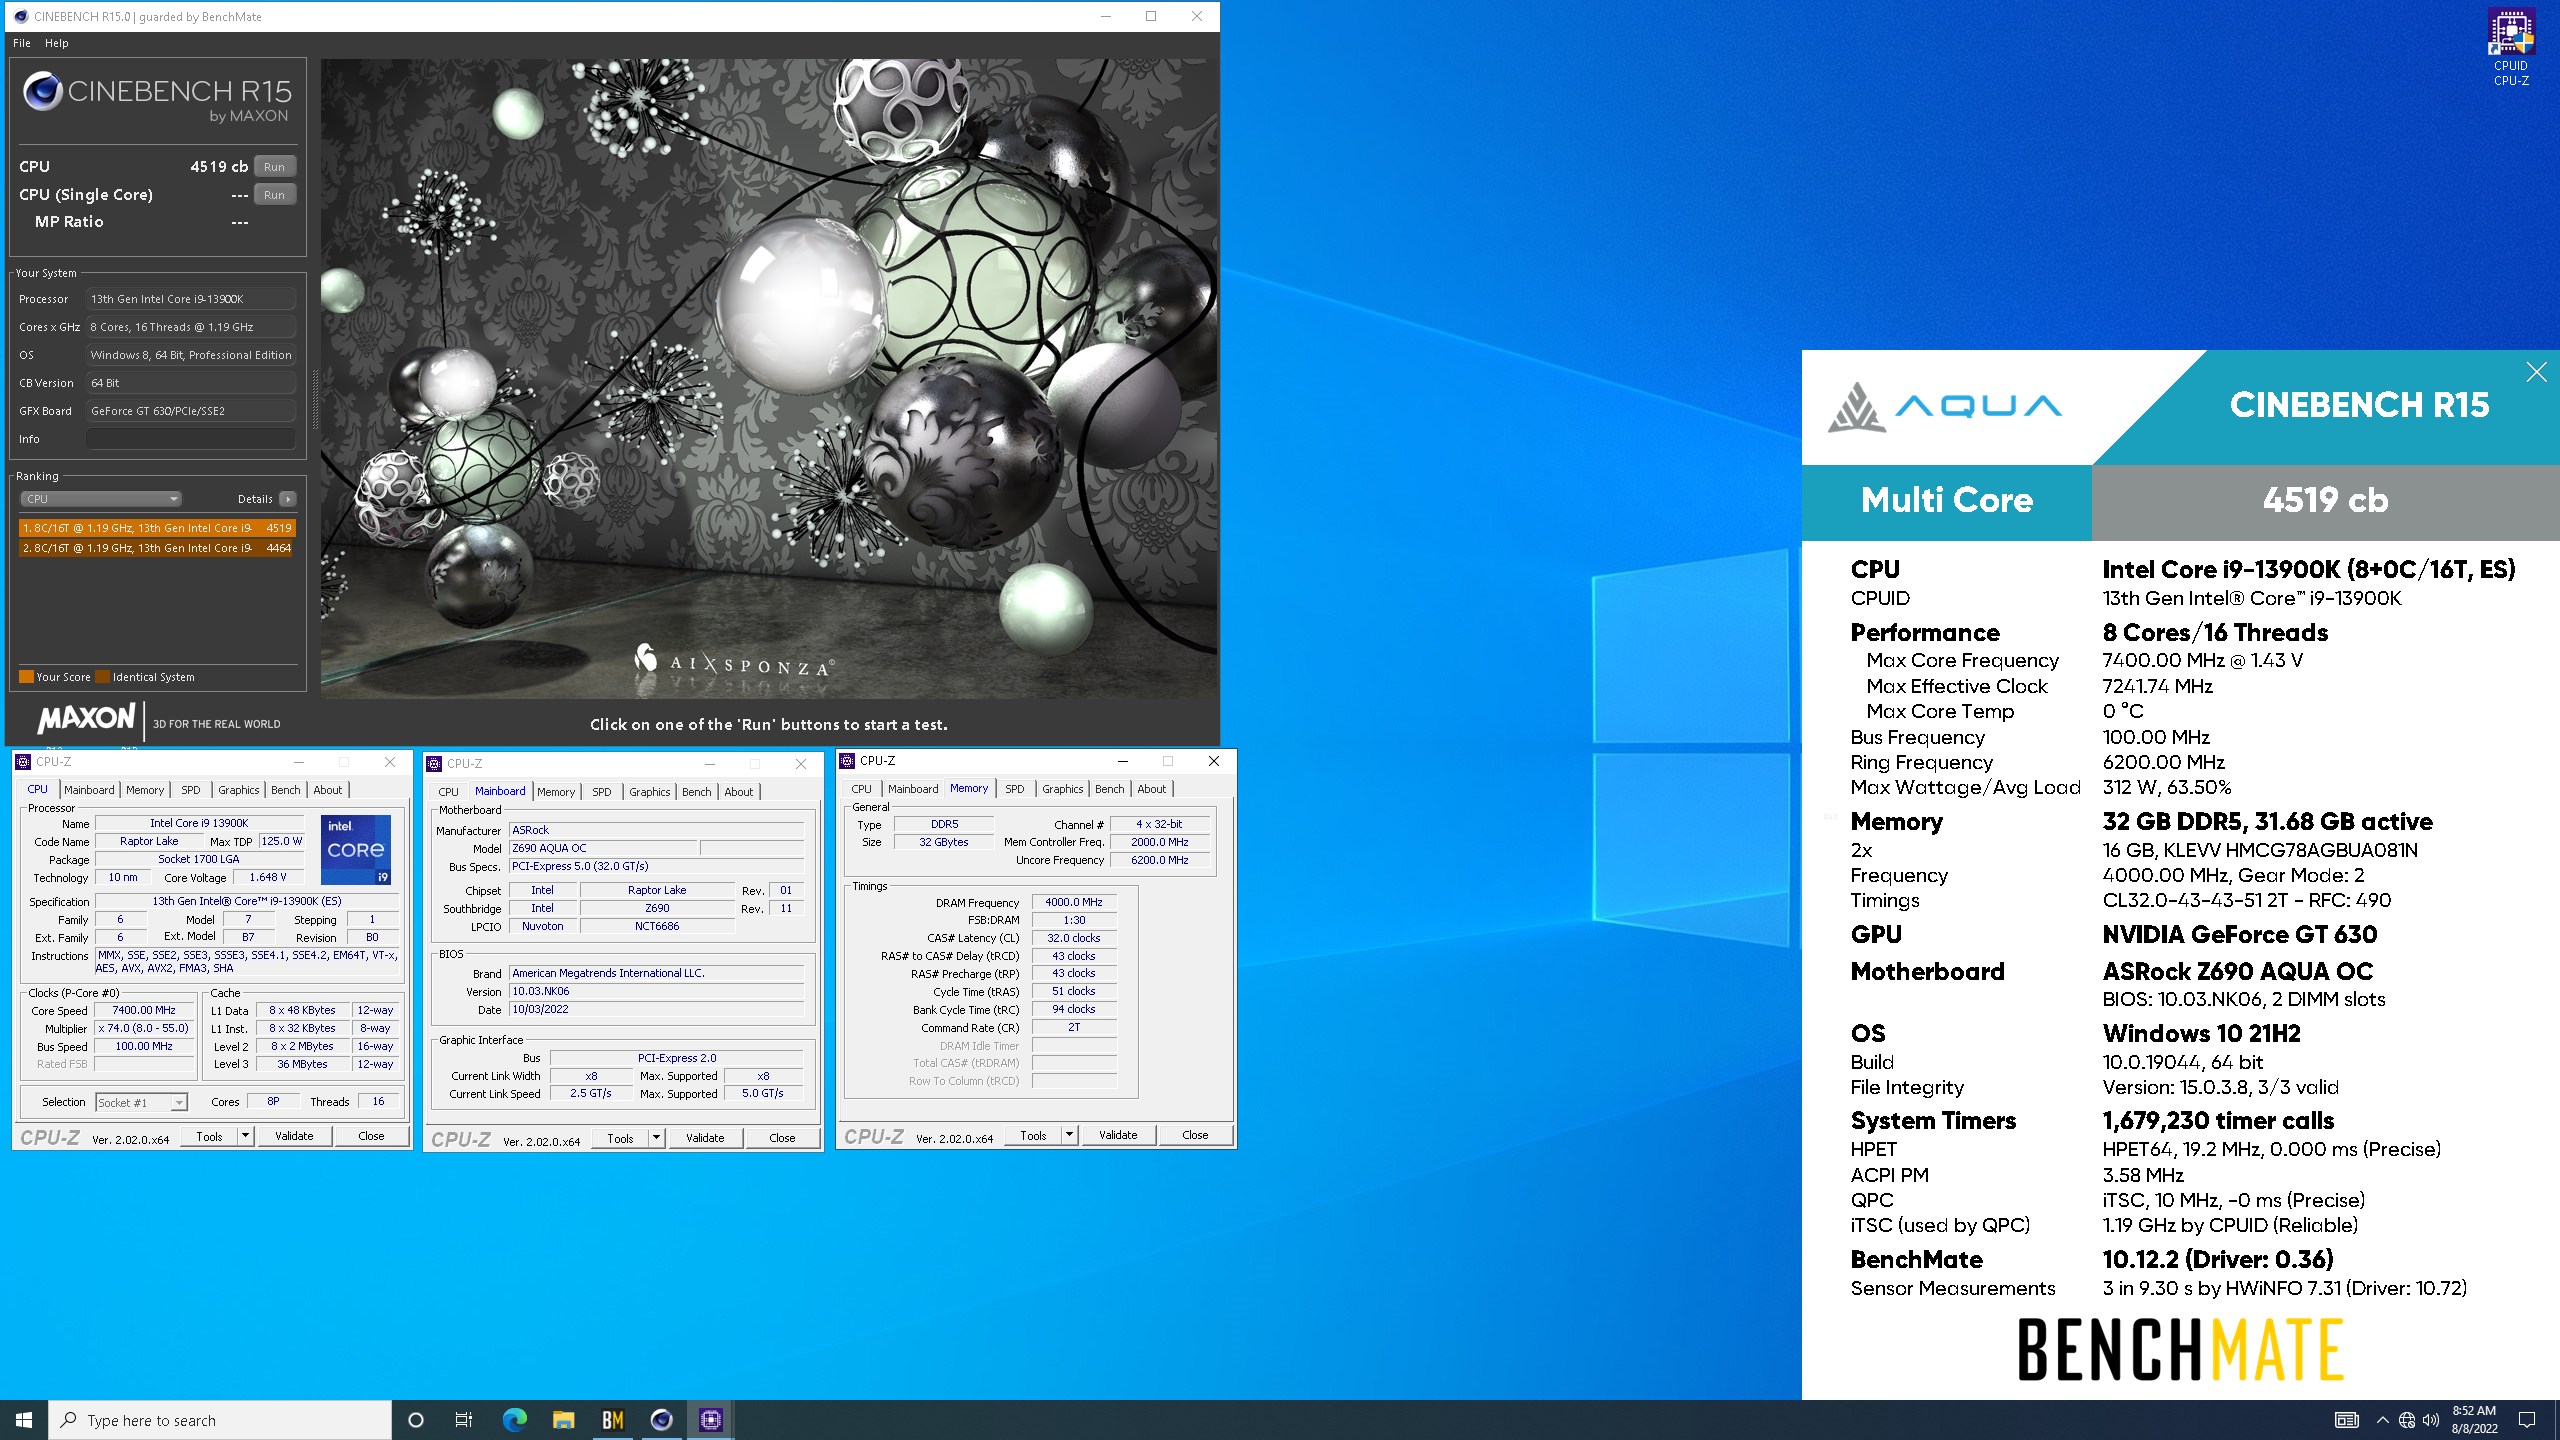Expand the Ranking CPU dropdown

tap(100, 499)
